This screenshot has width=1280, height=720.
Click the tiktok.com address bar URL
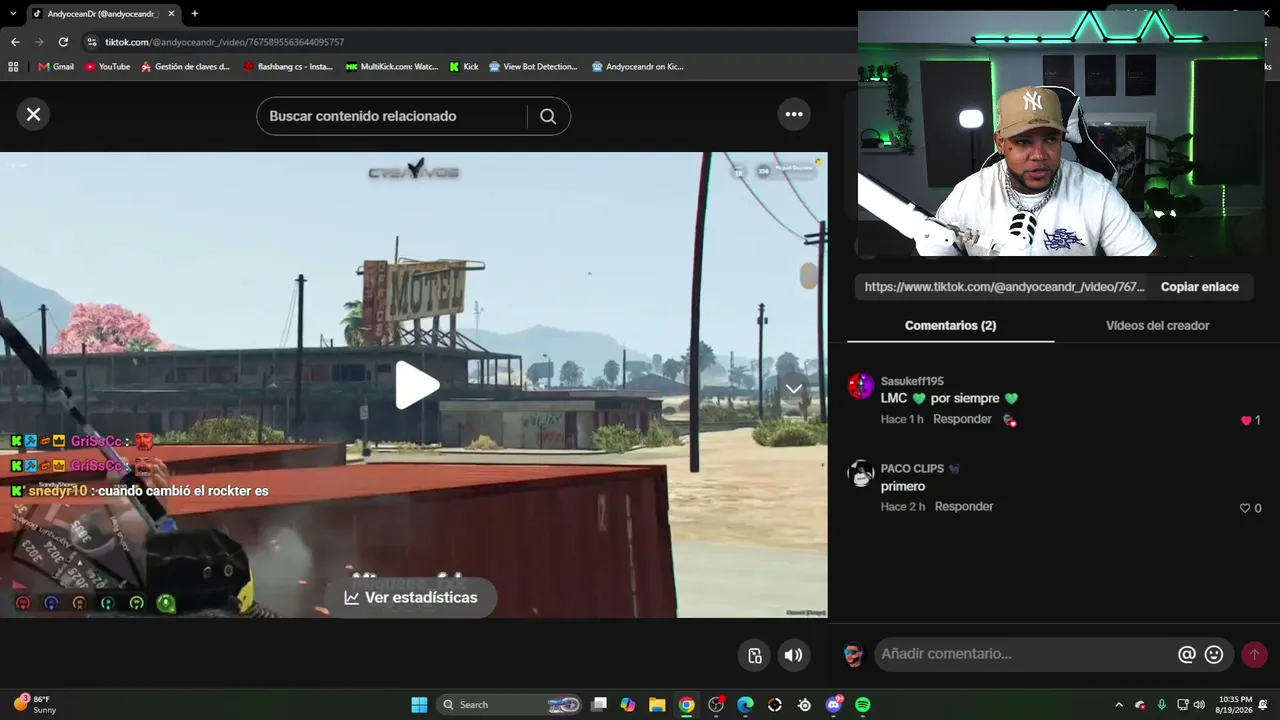click(225, 42)
